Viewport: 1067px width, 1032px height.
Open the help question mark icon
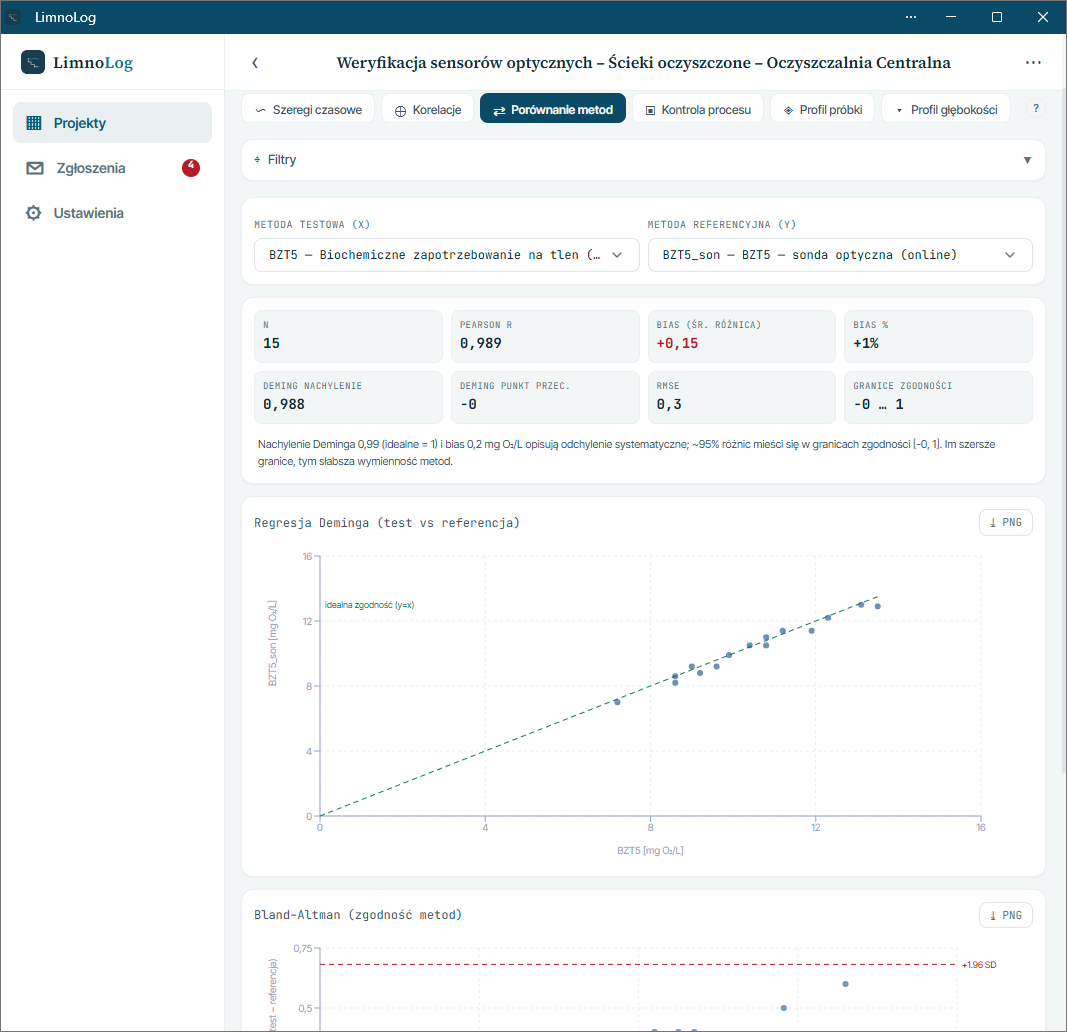(x=1036, y=108)
